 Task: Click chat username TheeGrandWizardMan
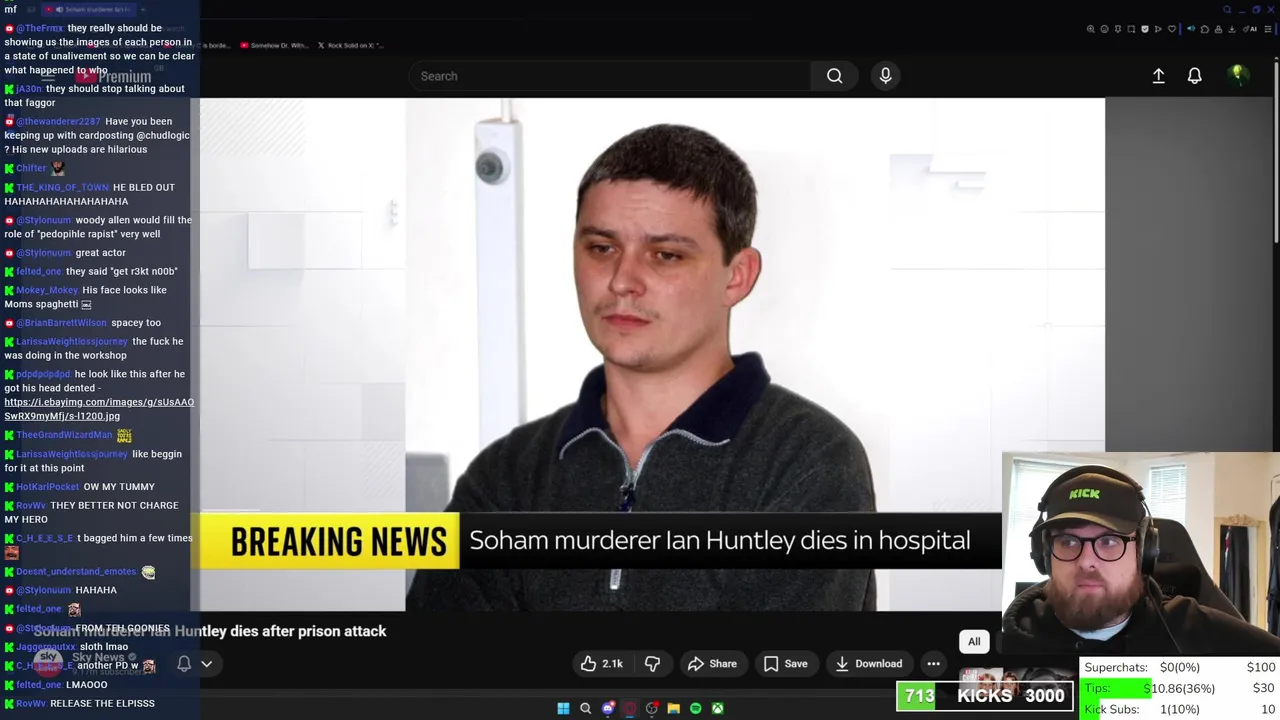coord(64,435)
